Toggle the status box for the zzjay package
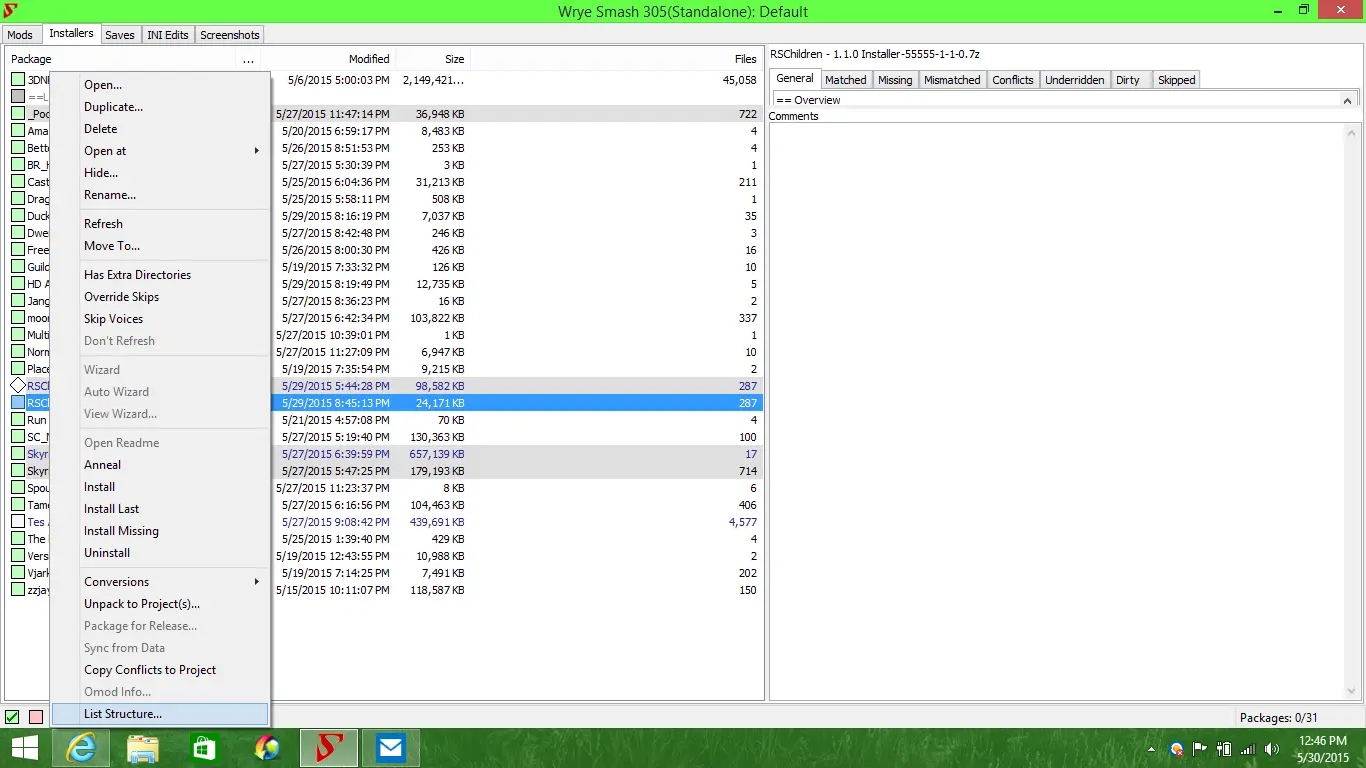The height and width of the screenshot is (768, 1366). coord(18,590)
